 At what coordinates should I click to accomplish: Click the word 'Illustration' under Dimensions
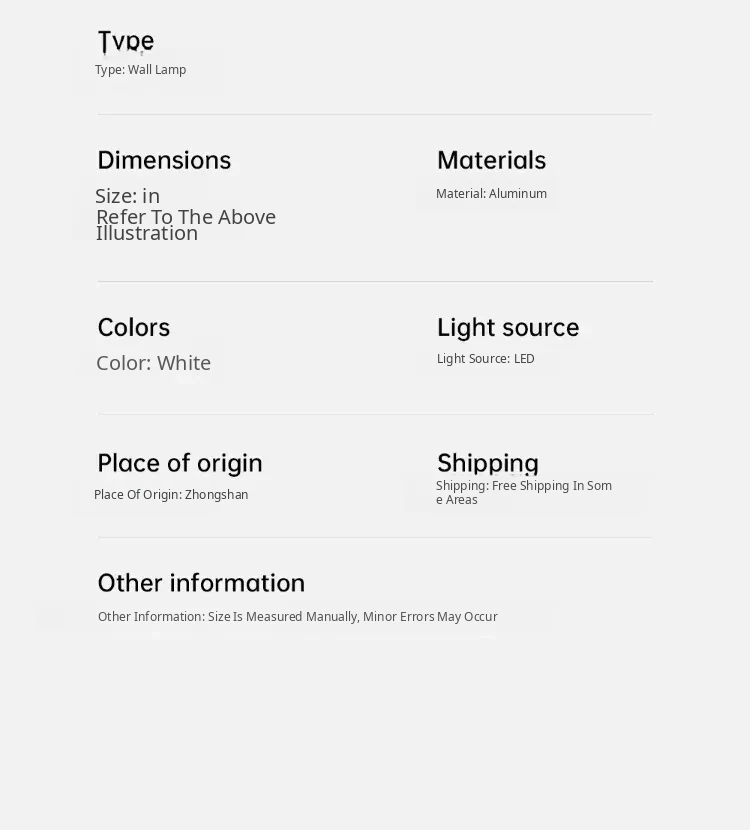(x=147, y=234)
